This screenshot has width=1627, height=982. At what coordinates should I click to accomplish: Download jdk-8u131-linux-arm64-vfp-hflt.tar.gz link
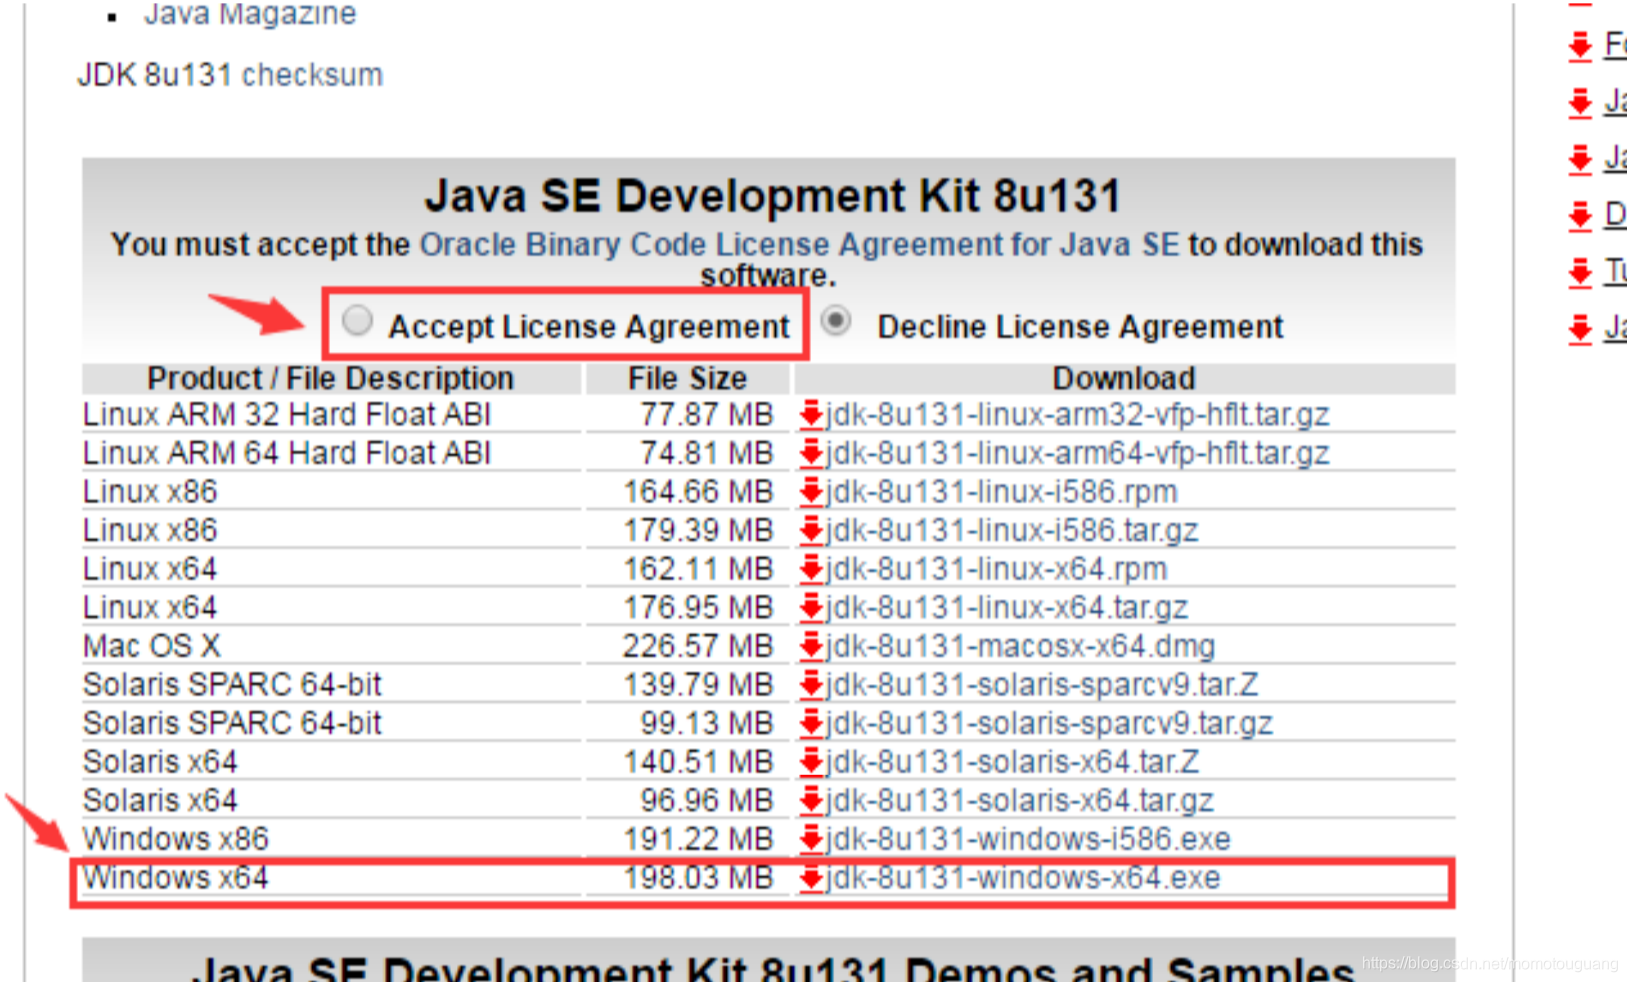pos(1077,453)
